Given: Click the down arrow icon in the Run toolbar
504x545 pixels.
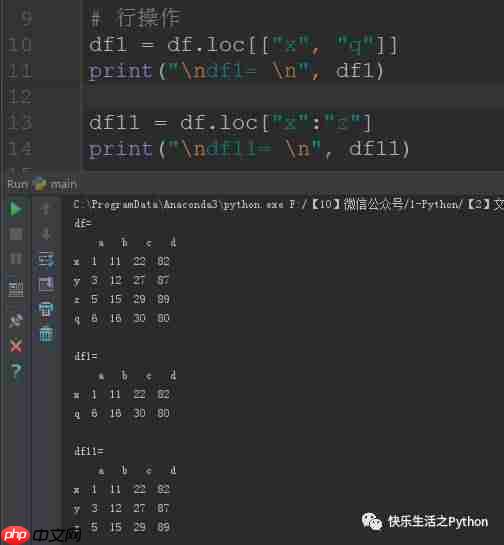Looking at the screenshot, I should 45,233.
